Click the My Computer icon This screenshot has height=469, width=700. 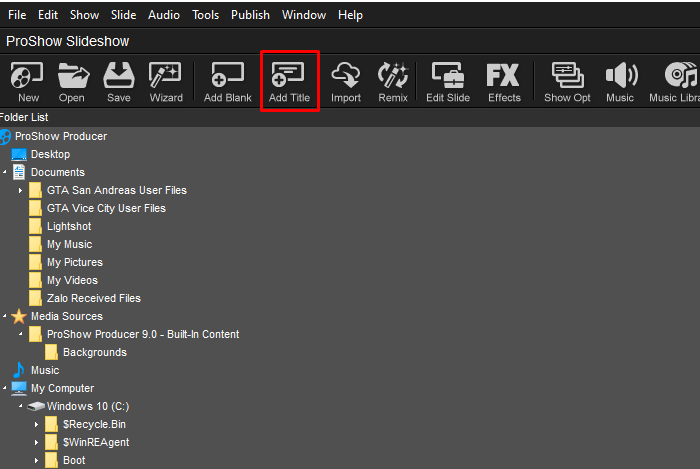tap(19, 388)
